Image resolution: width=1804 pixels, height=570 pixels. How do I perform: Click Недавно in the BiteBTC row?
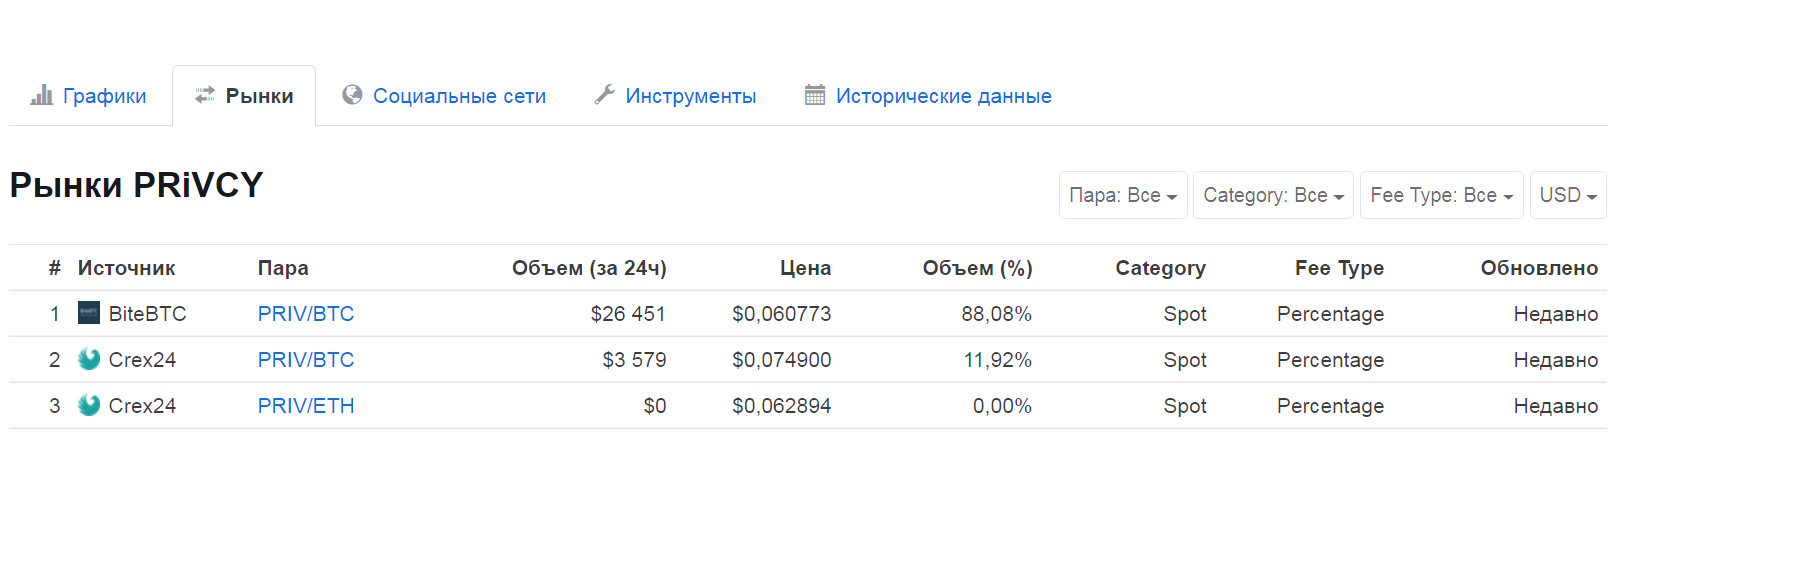[1555, 314]
